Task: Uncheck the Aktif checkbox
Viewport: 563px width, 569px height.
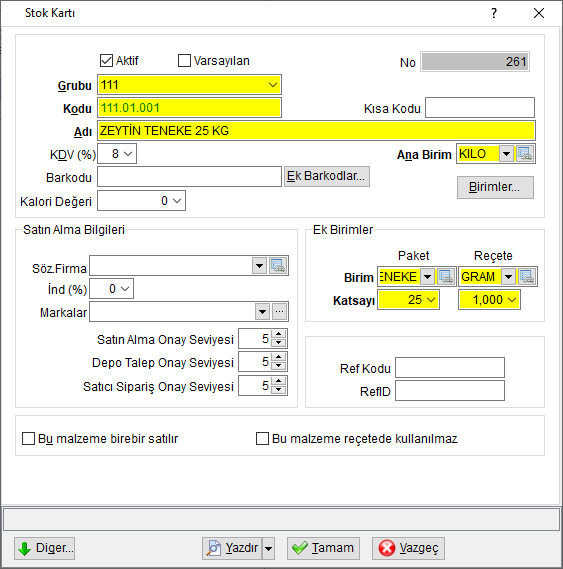Action: (106, 61)
